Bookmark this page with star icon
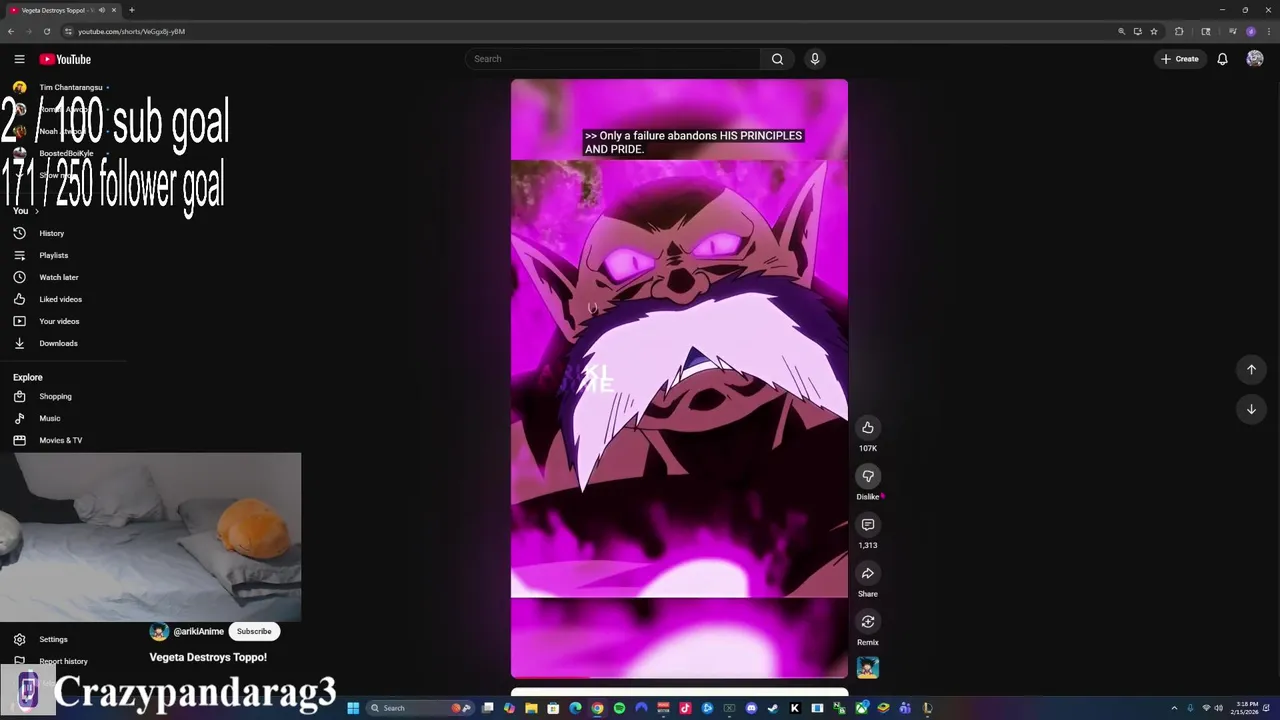 [x=1154, y=31]
